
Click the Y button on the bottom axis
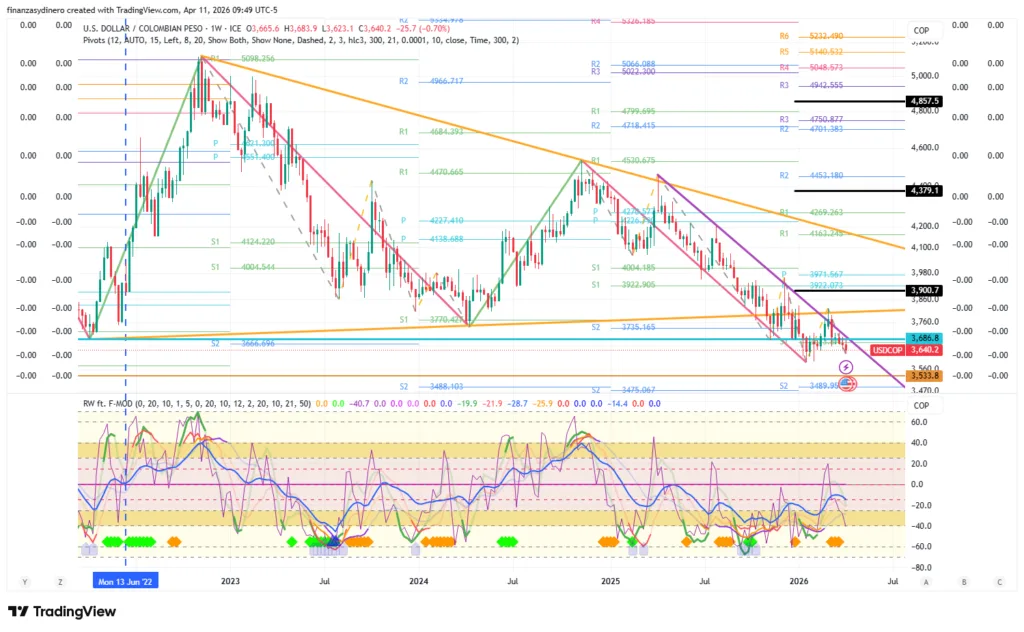click(24, 581)
